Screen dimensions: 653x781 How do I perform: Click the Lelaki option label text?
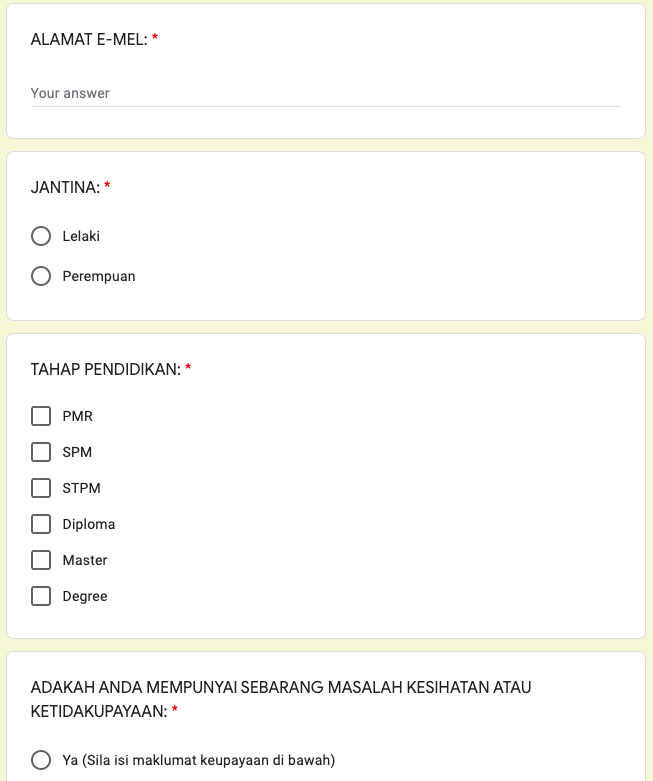click(x=81, y=237)
